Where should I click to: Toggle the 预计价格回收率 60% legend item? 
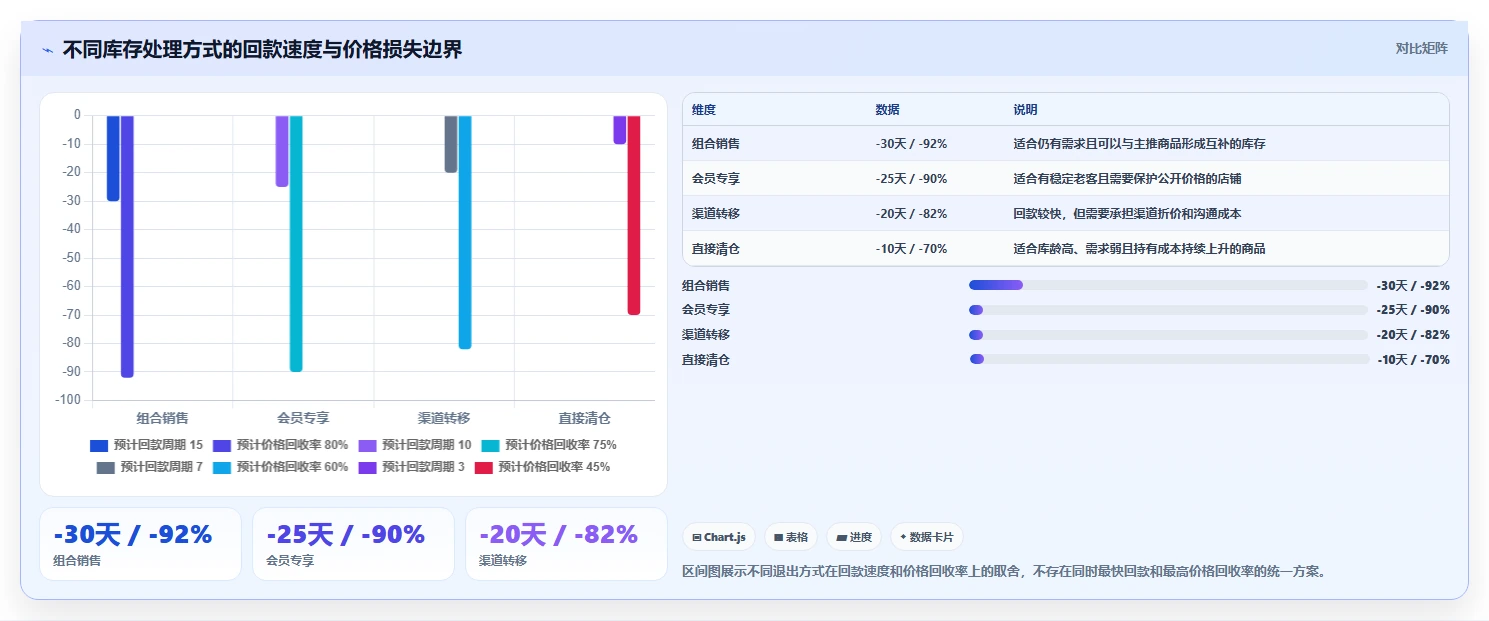pos(280,467)
